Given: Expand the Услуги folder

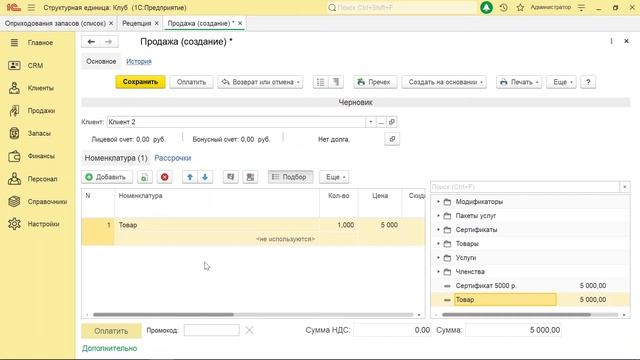Looking at the screenshot, I should point(439,258).
